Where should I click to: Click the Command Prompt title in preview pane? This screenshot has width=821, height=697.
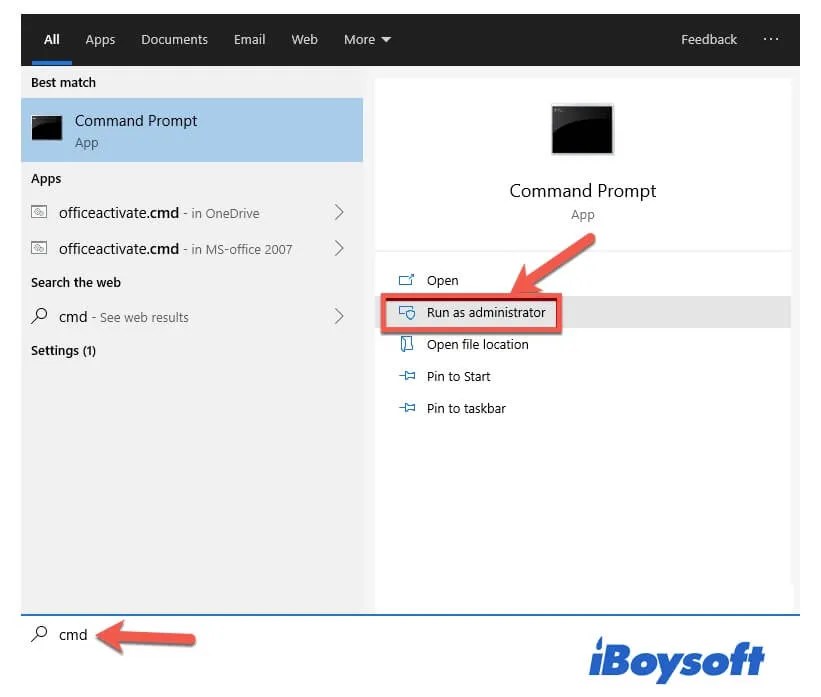(x=582, y=191)
